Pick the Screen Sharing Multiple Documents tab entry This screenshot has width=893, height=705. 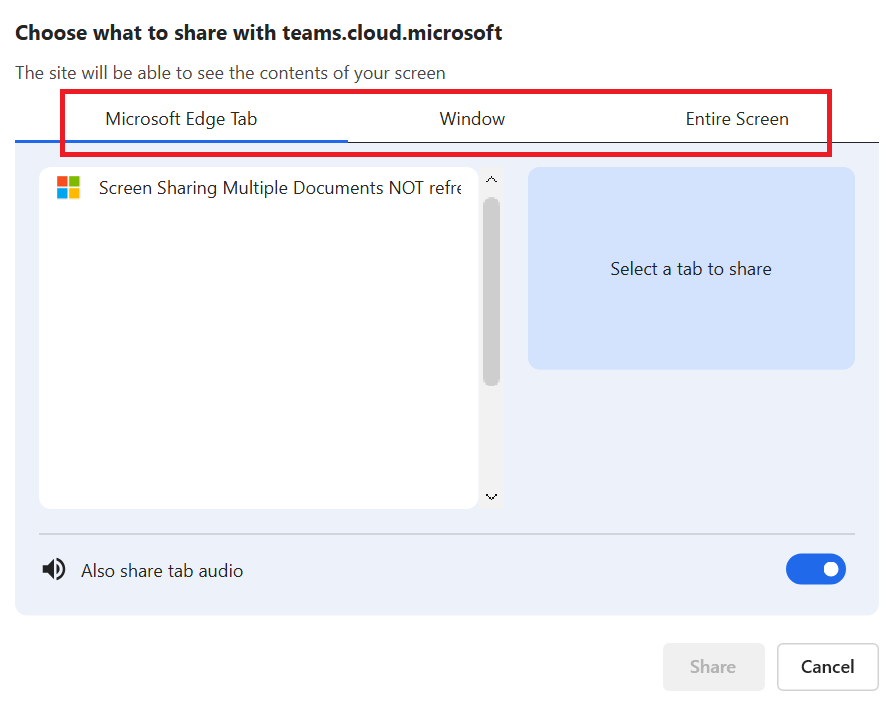coord(259,188)
